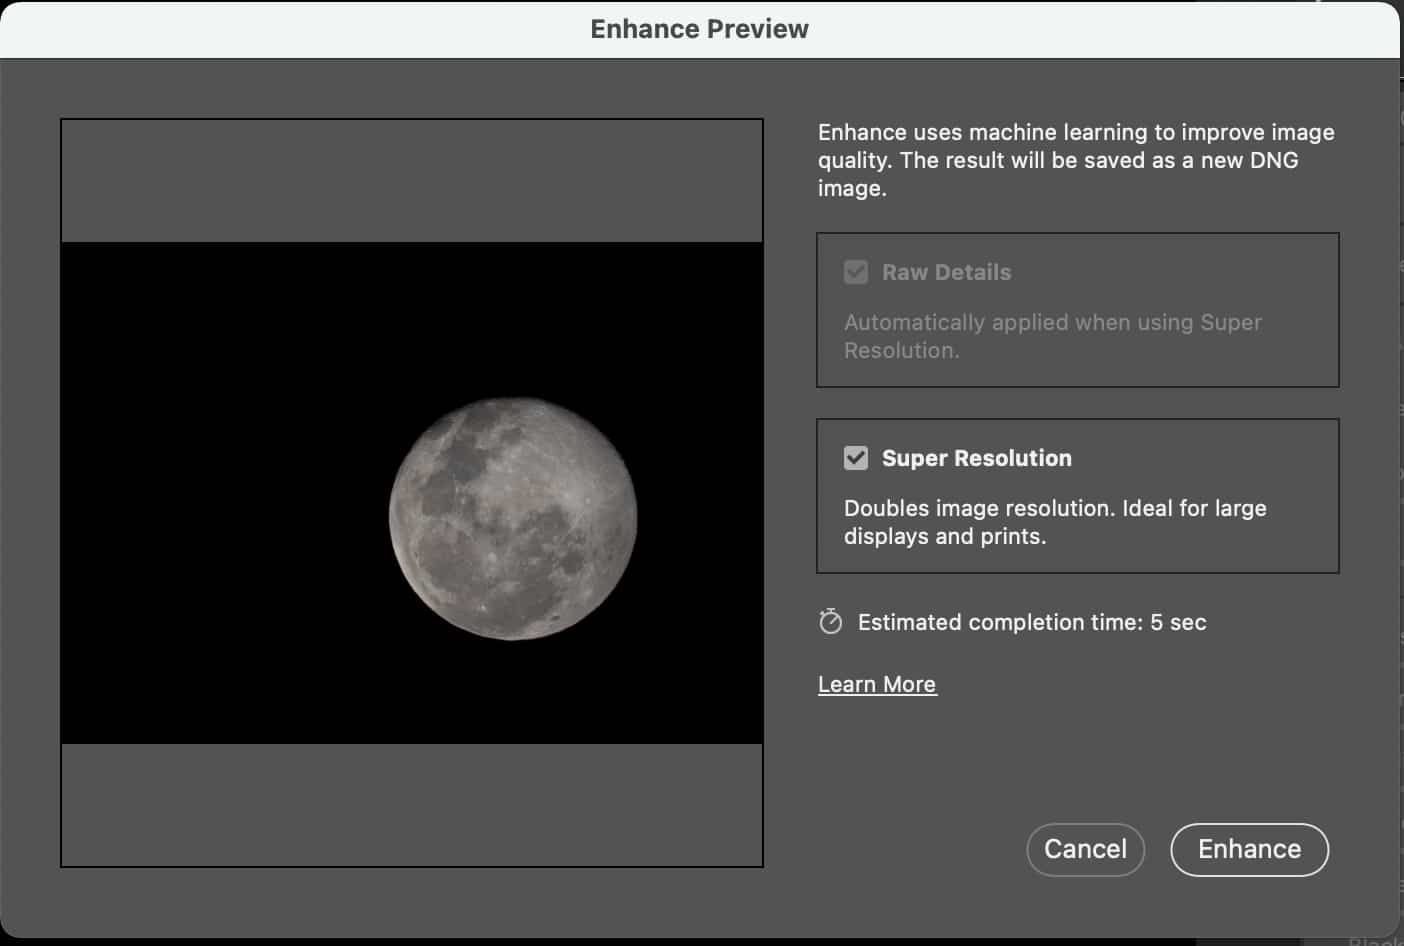Image resolution: width=1404 pixels, height=946 pixels.
Task: Click the checkmark inside the Super Resolution checkbox
Action: point(855,458)
